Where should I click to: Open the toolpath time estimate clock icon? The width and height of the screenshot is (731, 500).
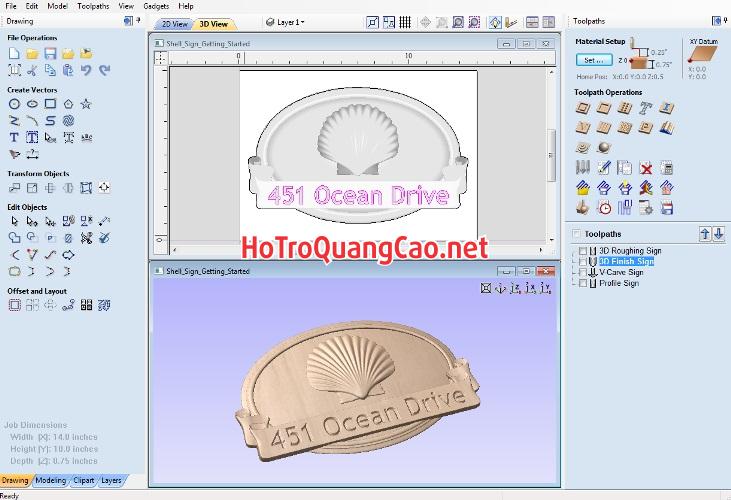pyautogui.click(x=604, y=207)
